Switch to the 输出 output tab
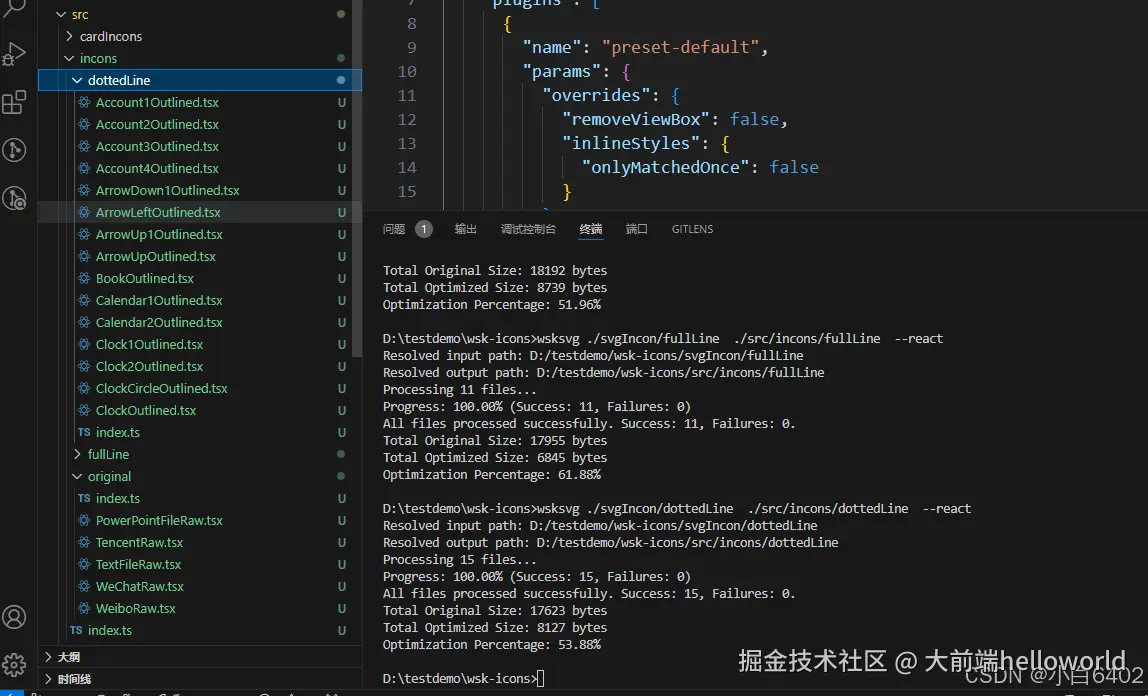The height and width of the screenshot is (696, 1148). click(466, 229)
